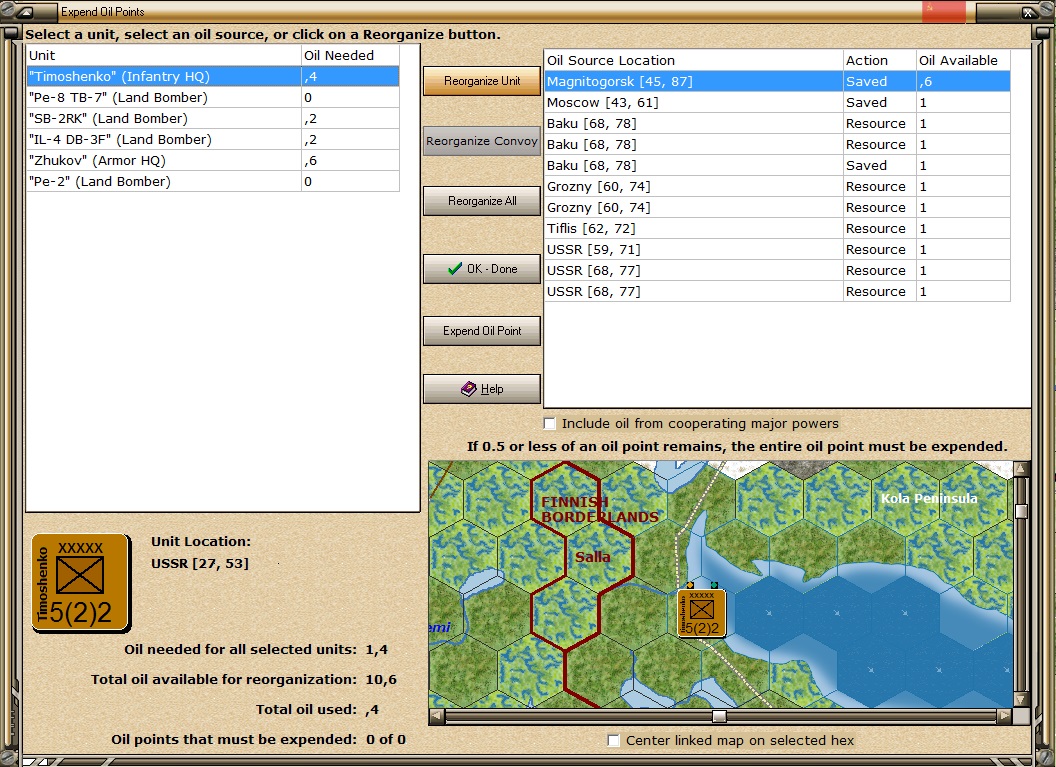Click the close icon at title bar right
1056x767 pixels.
tap(1028, 12)
